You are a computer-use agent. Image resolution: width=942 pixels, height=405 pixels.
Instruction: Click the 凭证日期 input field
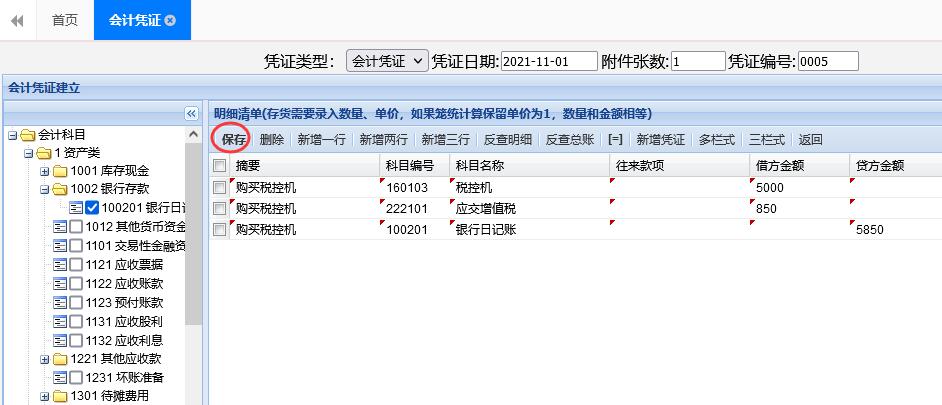pyautogui.click(x=548, y=61)
